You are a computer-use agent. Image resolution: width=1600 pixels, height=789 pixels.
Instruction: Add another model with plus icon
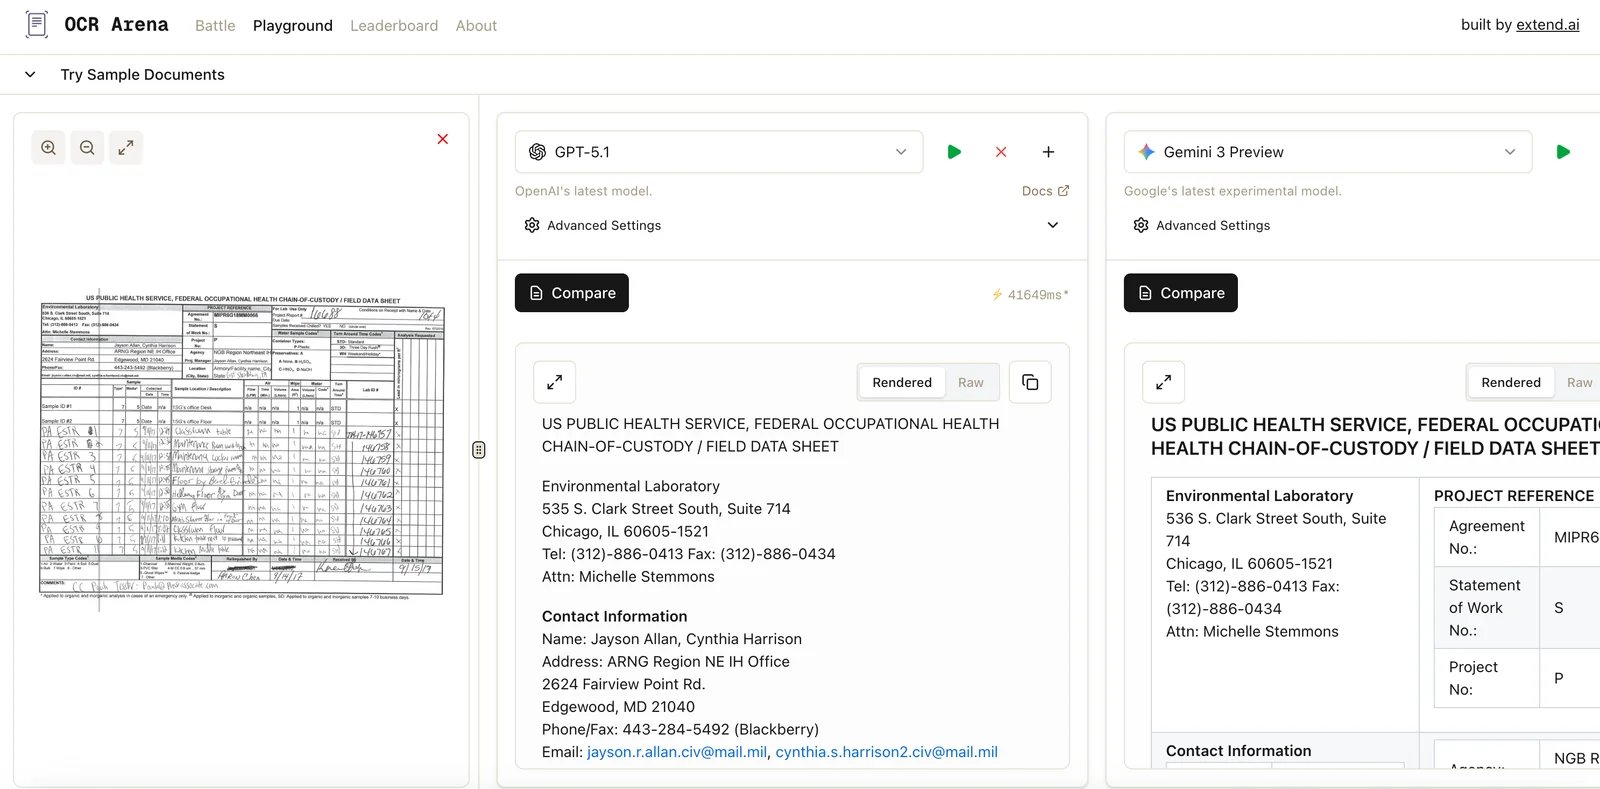click(x=1048, y=152)
